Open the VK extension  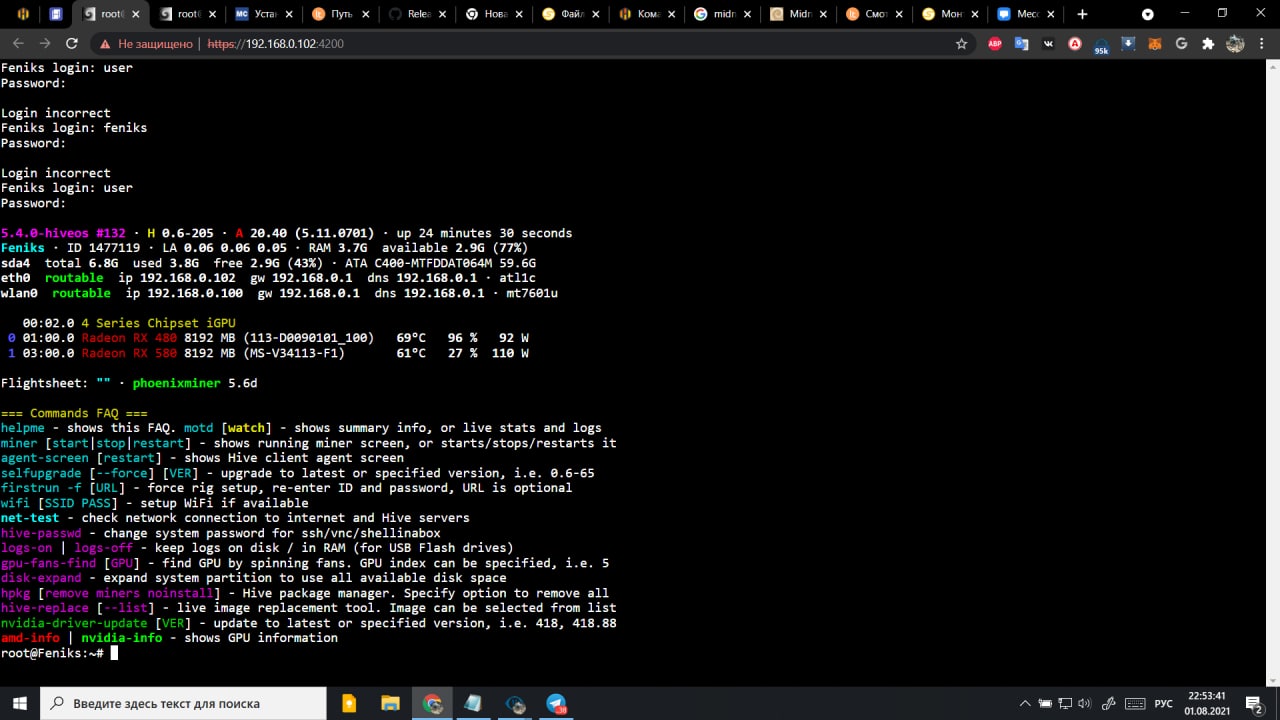pyautogui.click(x=1048, y=44)
